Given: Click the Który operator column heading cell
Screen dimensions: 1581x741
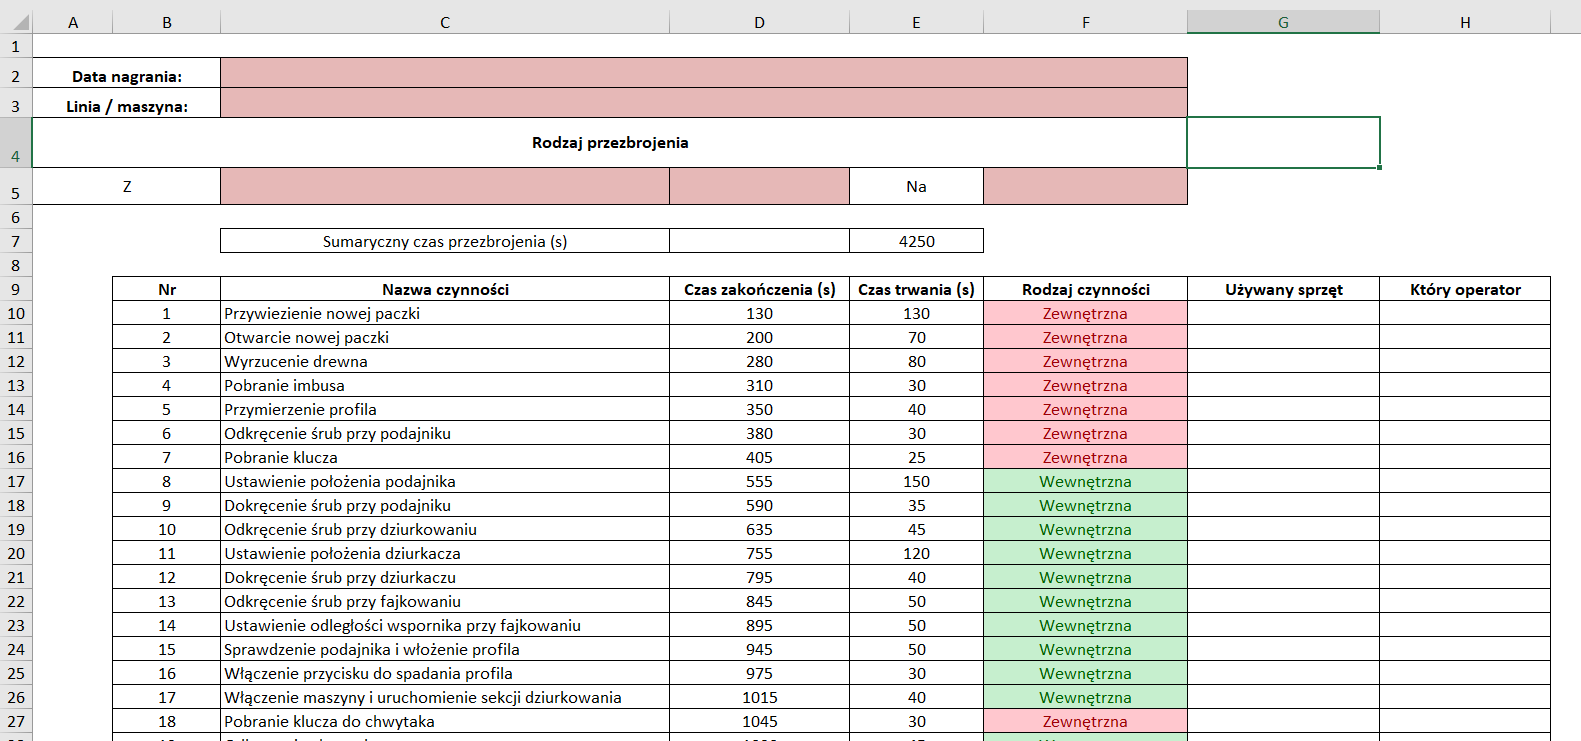Looking at the screenshot, I should [1464, 289].
